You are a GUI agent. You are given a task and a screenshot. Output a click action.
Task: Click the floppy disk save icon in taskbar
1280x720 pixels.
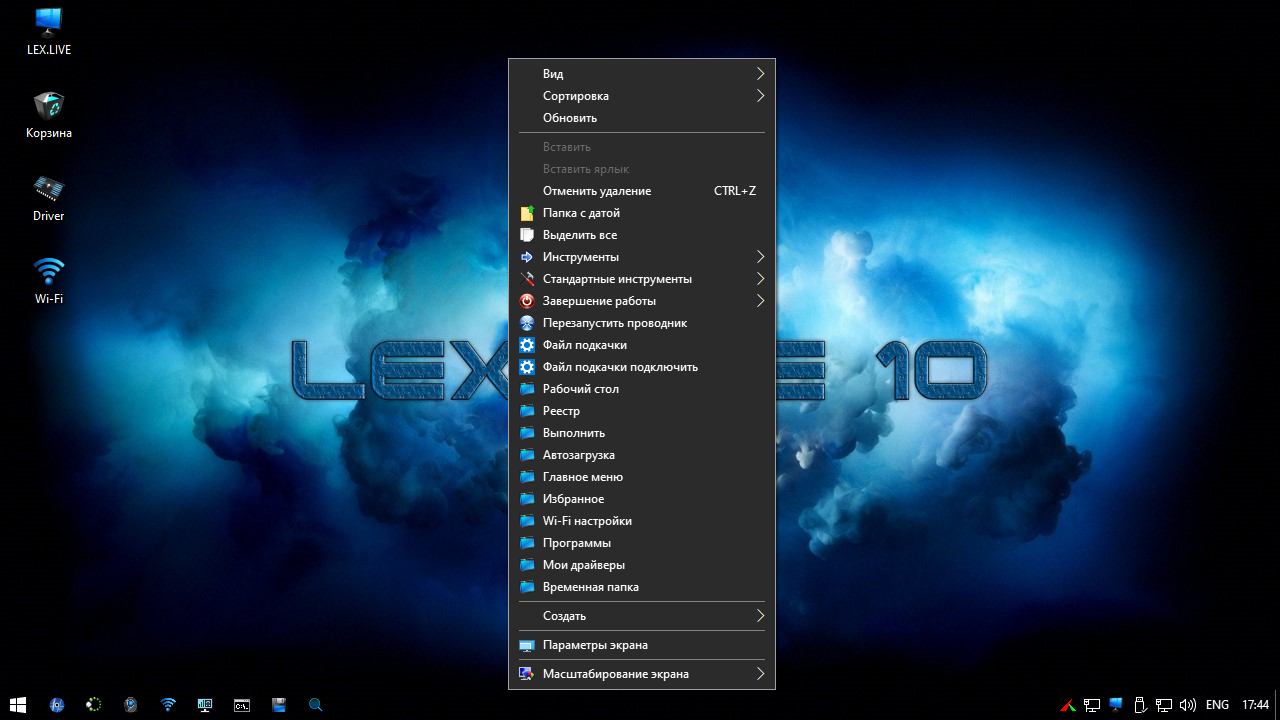[x=279, y=705]
